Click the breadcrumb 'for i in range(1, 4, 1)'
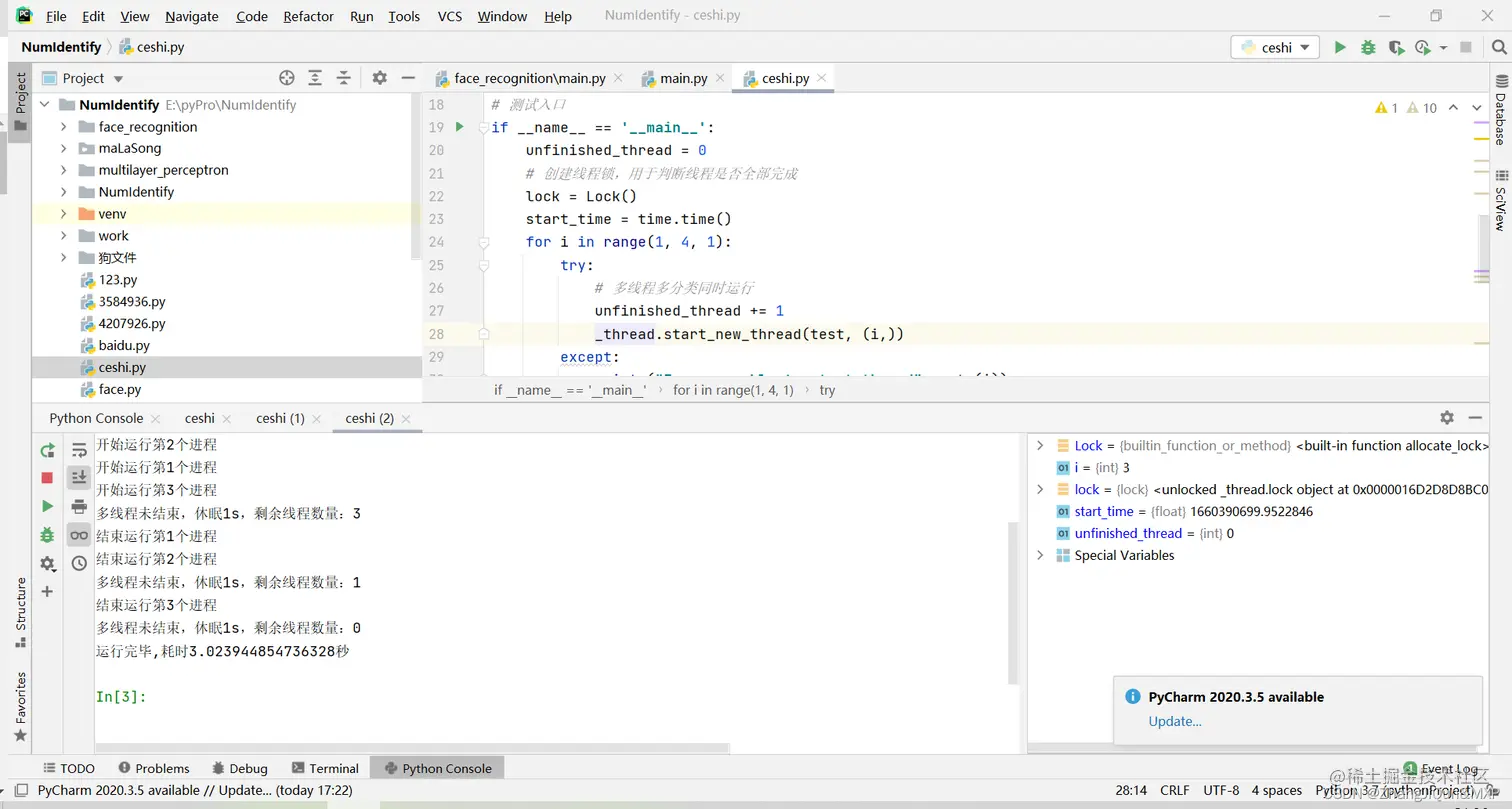 (733, 390)
